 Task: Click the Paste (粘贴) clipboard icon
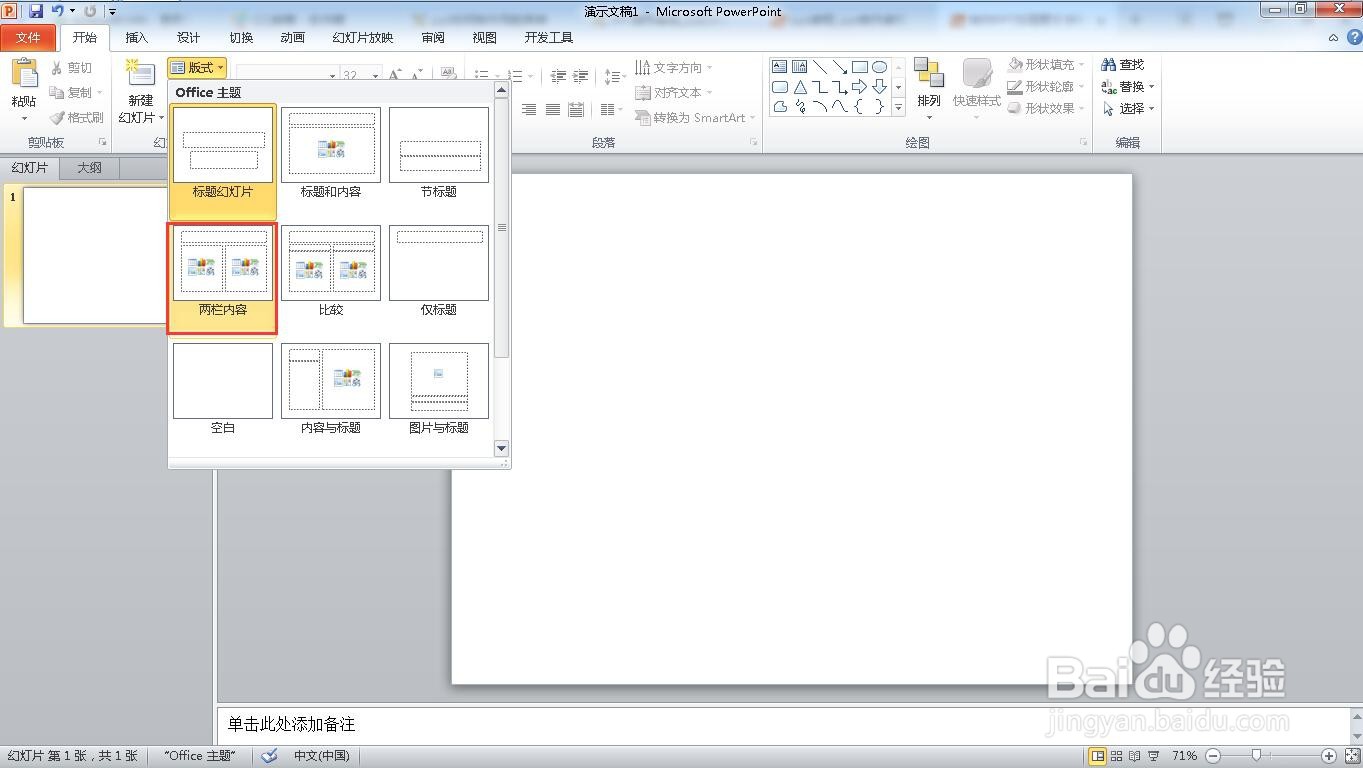pos(24,74)
